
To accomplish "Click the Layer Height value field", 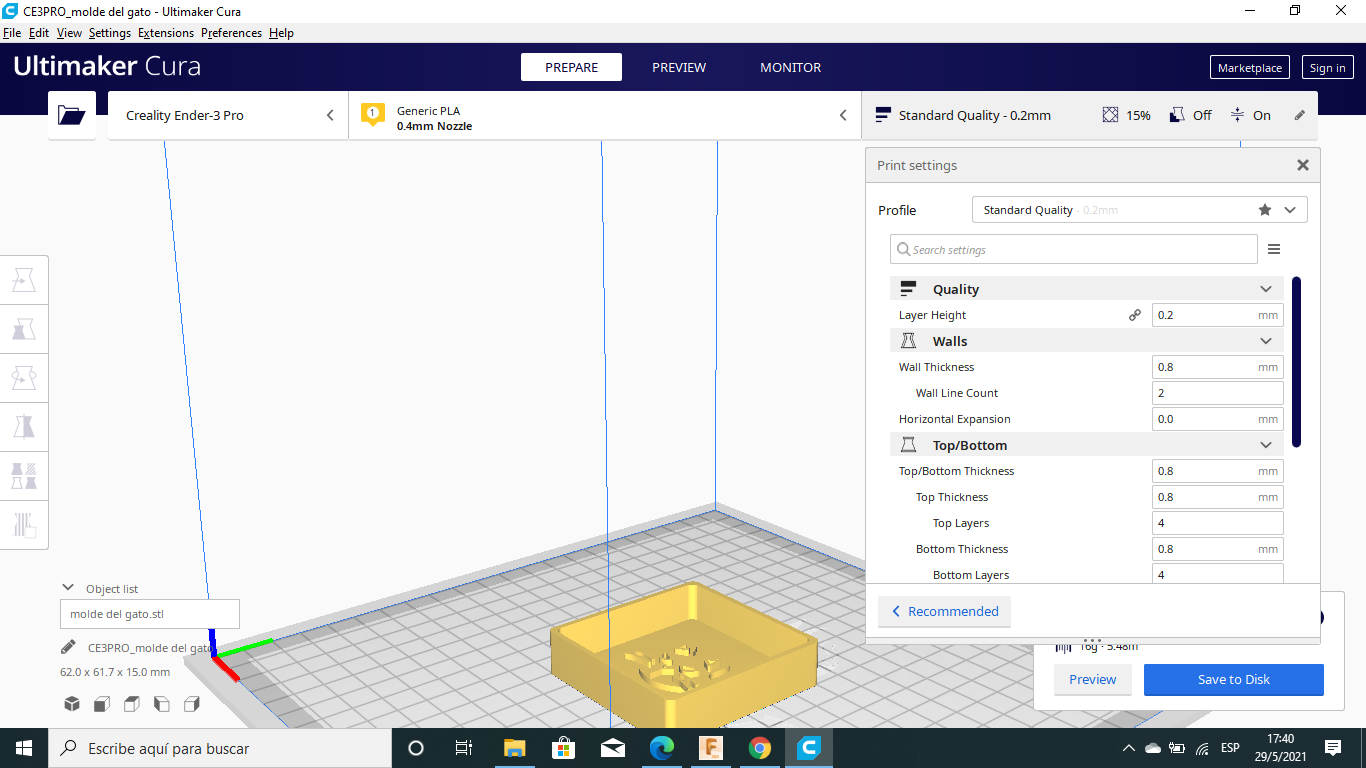I will click(x=1217, y=315).
